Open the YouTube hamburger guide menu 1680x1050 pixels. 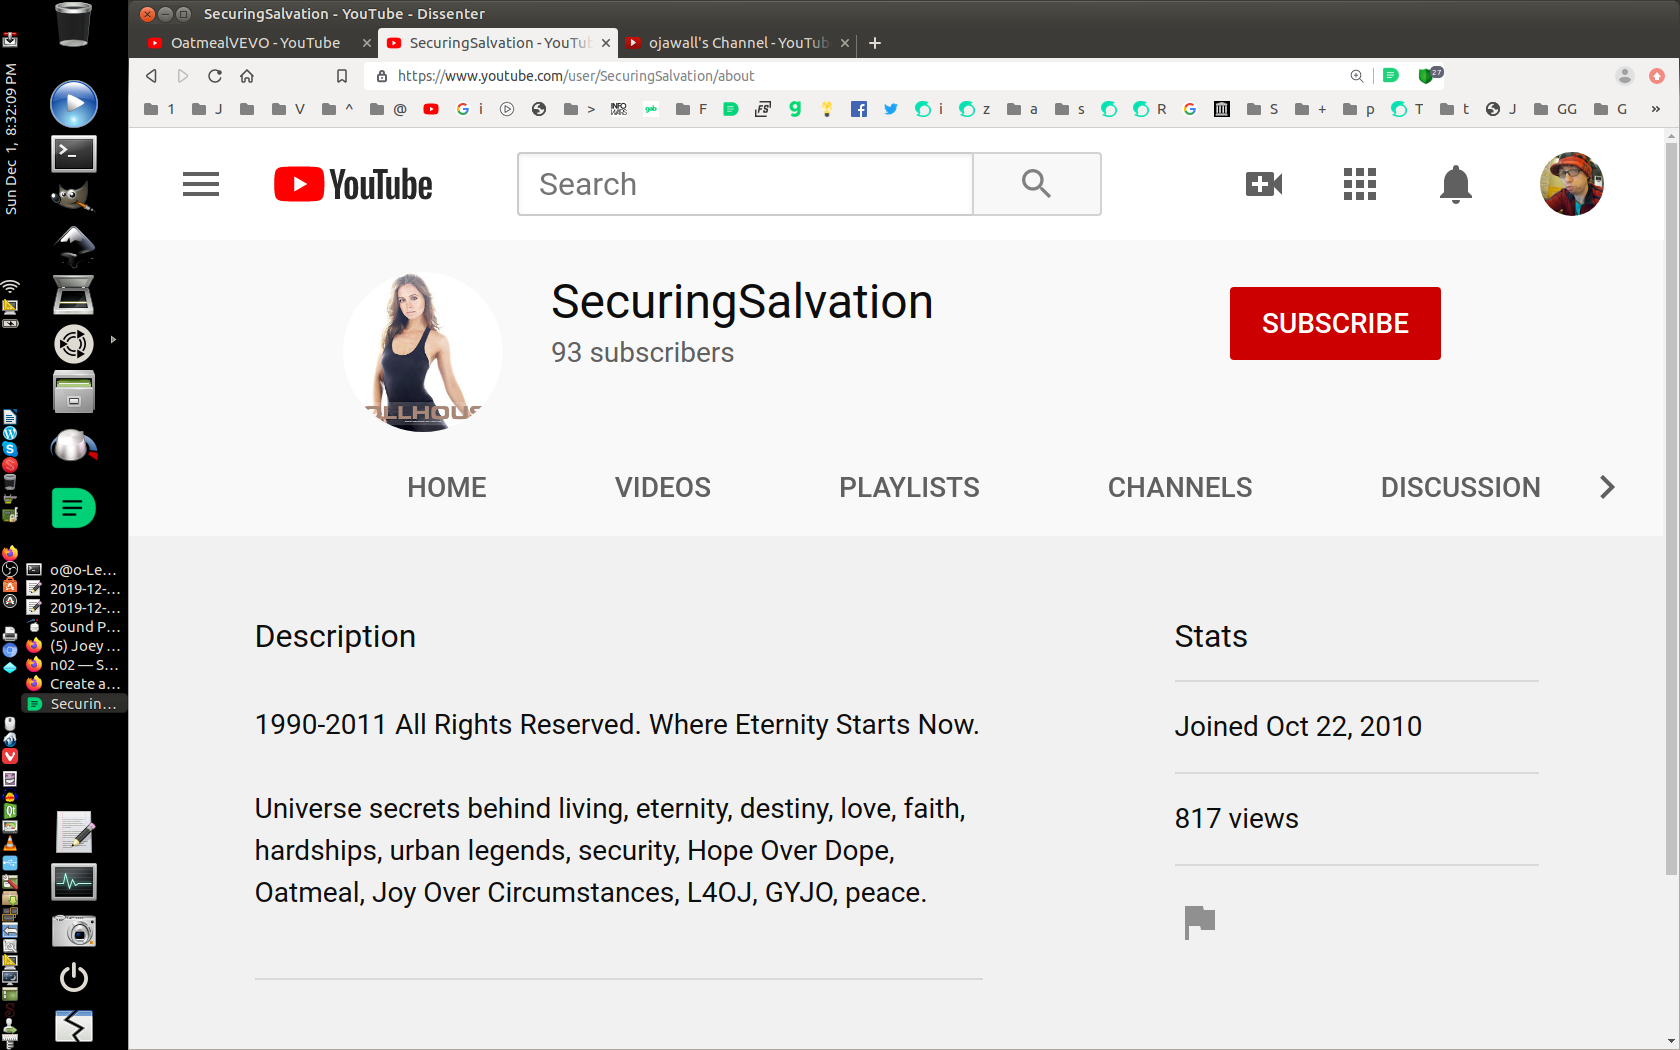201,184
